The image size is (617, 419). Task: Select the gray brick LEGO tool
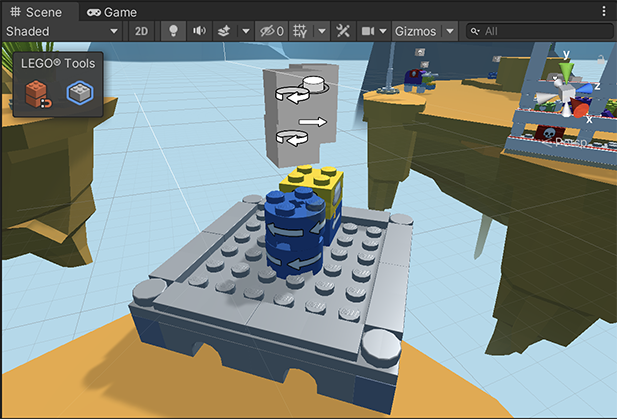78,94
